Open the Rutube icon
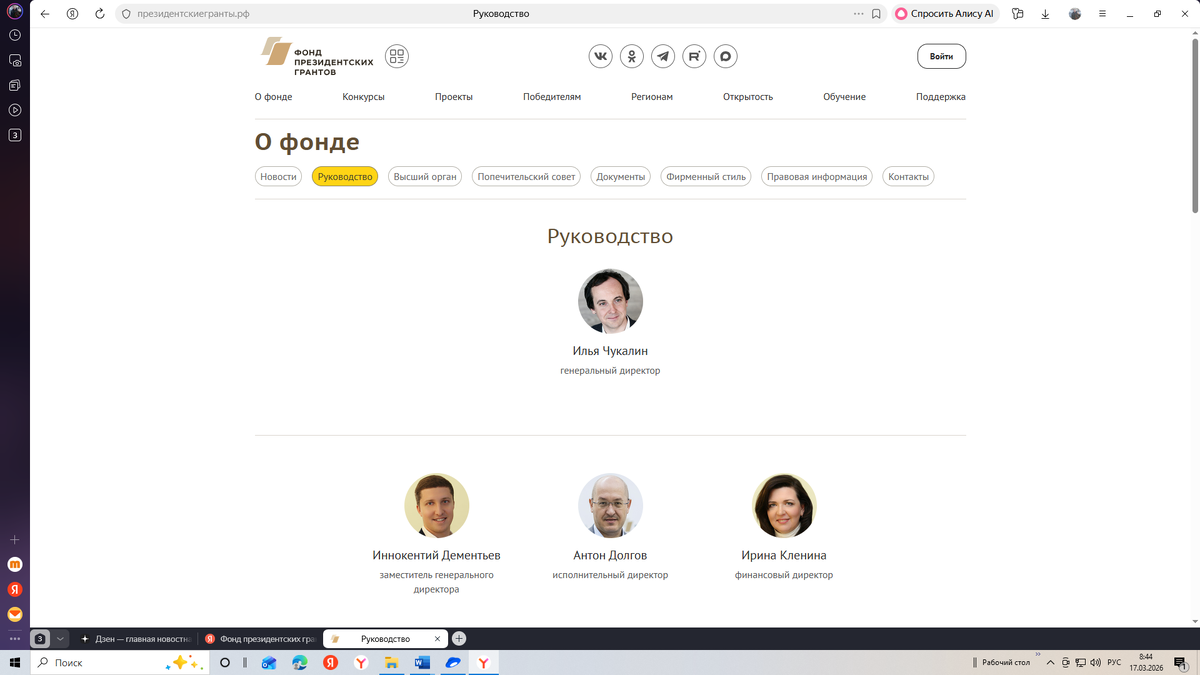The width and height of the screenshot is (1200, 675). point(694,56)
